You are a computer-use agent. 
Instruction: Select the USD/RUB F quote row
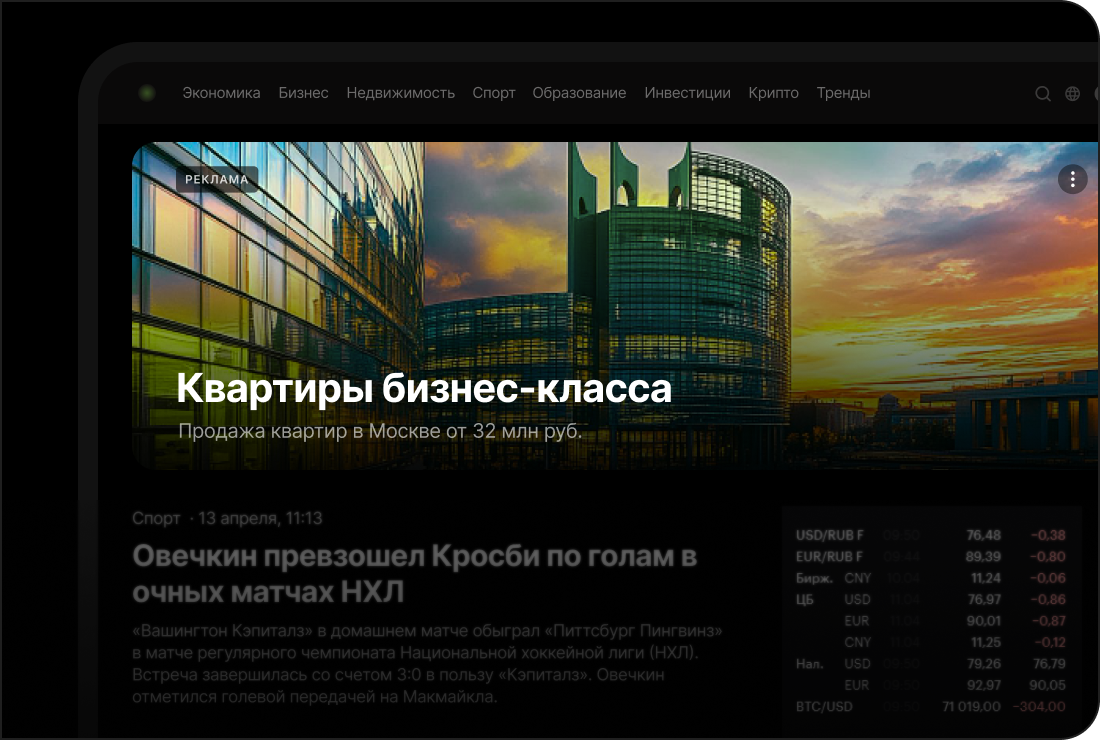point(930,535)
